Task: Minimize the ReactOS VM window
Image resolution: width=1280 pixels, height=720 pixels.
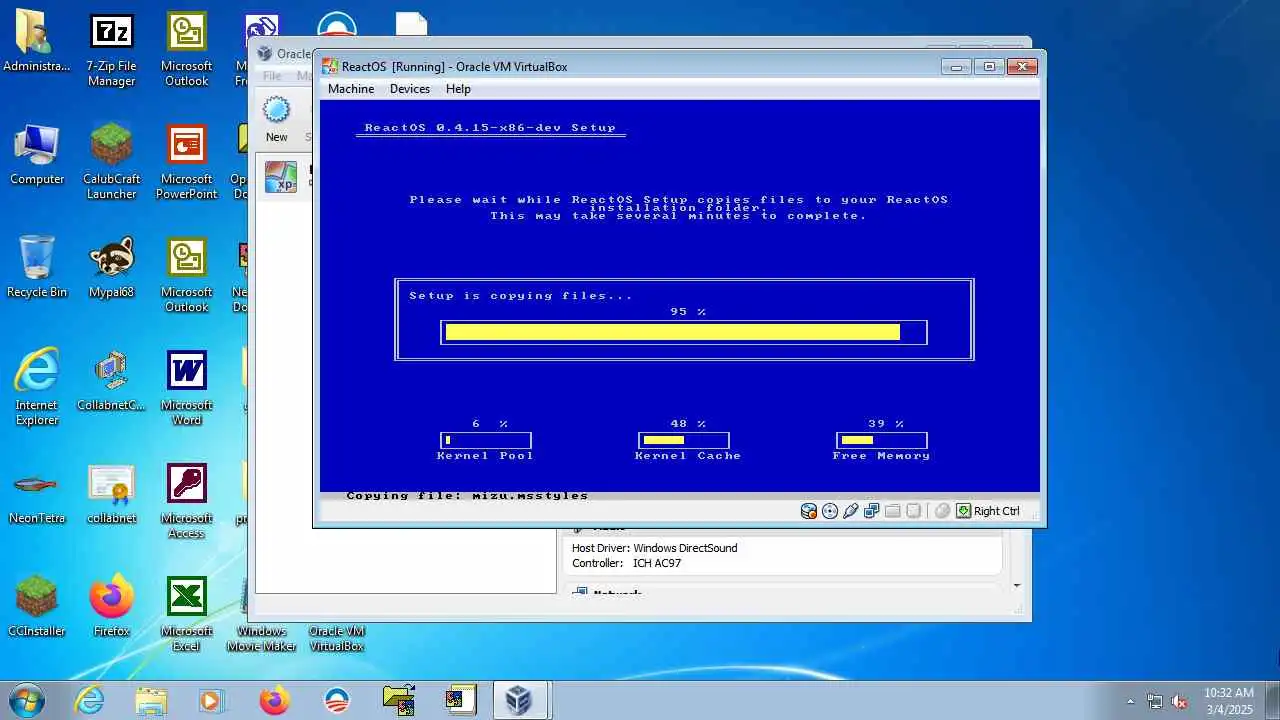Action: pyautogui.click(x=956, y=66)
